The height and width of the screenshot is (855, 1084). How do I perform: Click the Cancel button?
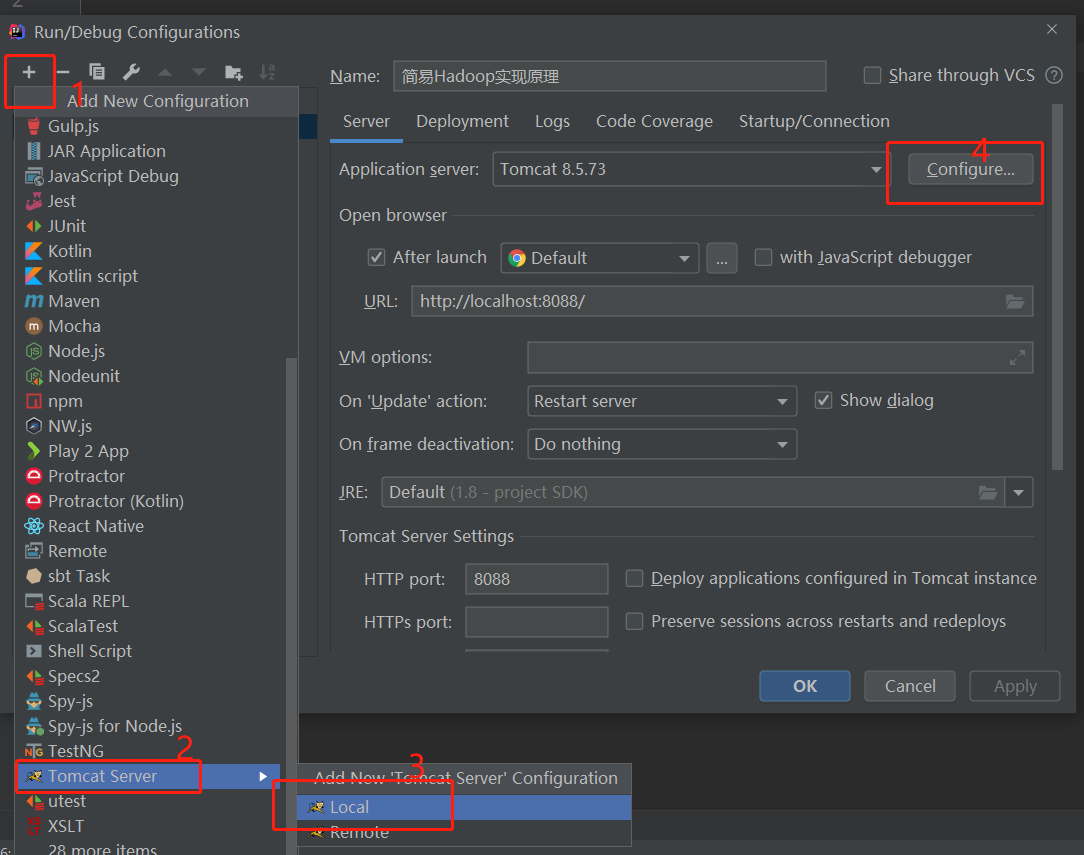pyautogui.click(x=910, y=686)
